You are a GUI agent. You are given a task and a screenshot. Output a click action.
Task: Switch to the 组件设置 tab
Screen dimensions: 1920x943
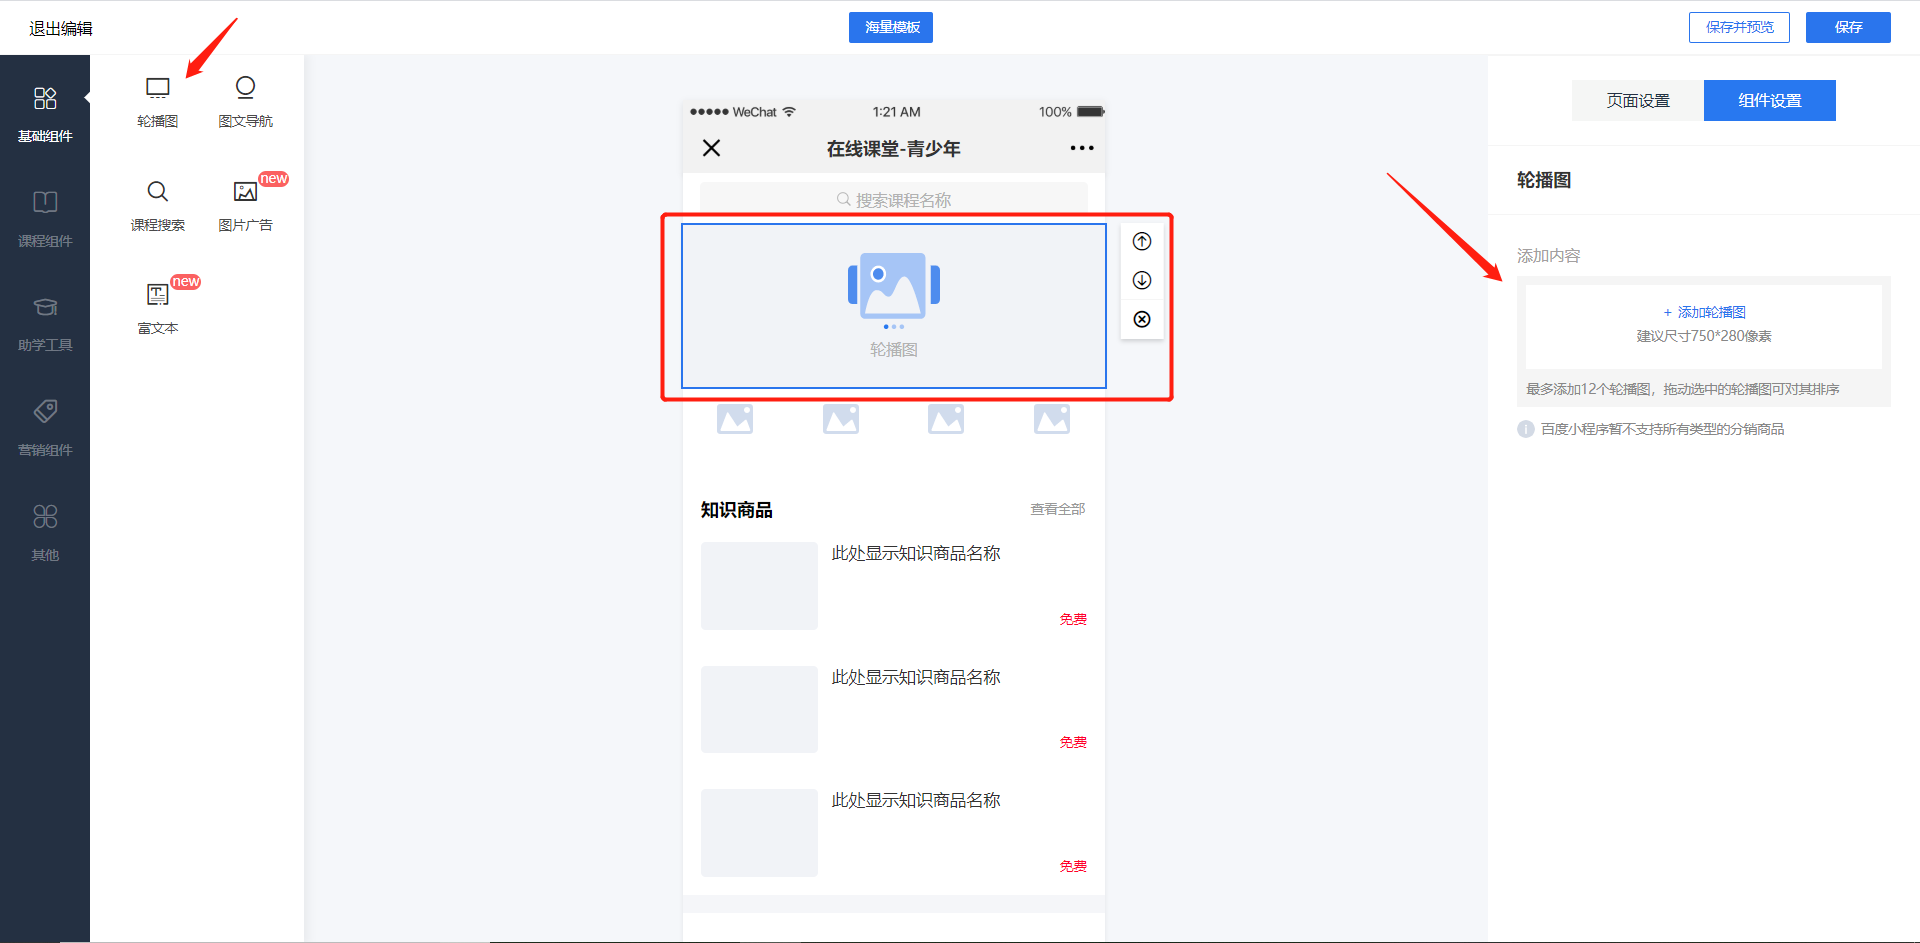coord(1770,100)
